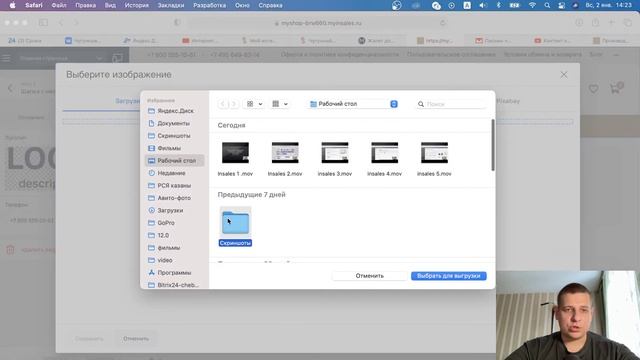
Task: Select insales 5.mov thumbnail
Action: 434,153
